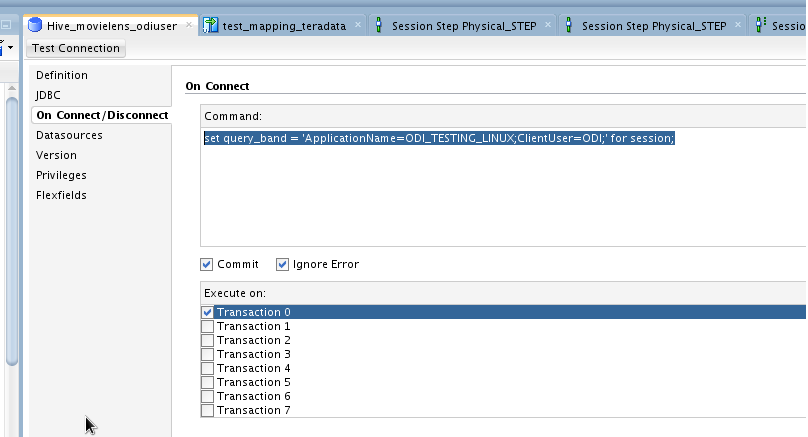The image size is (808, 437).
Task: Click the left panel vertical scrollbar
Action: [x=12, y=230]
